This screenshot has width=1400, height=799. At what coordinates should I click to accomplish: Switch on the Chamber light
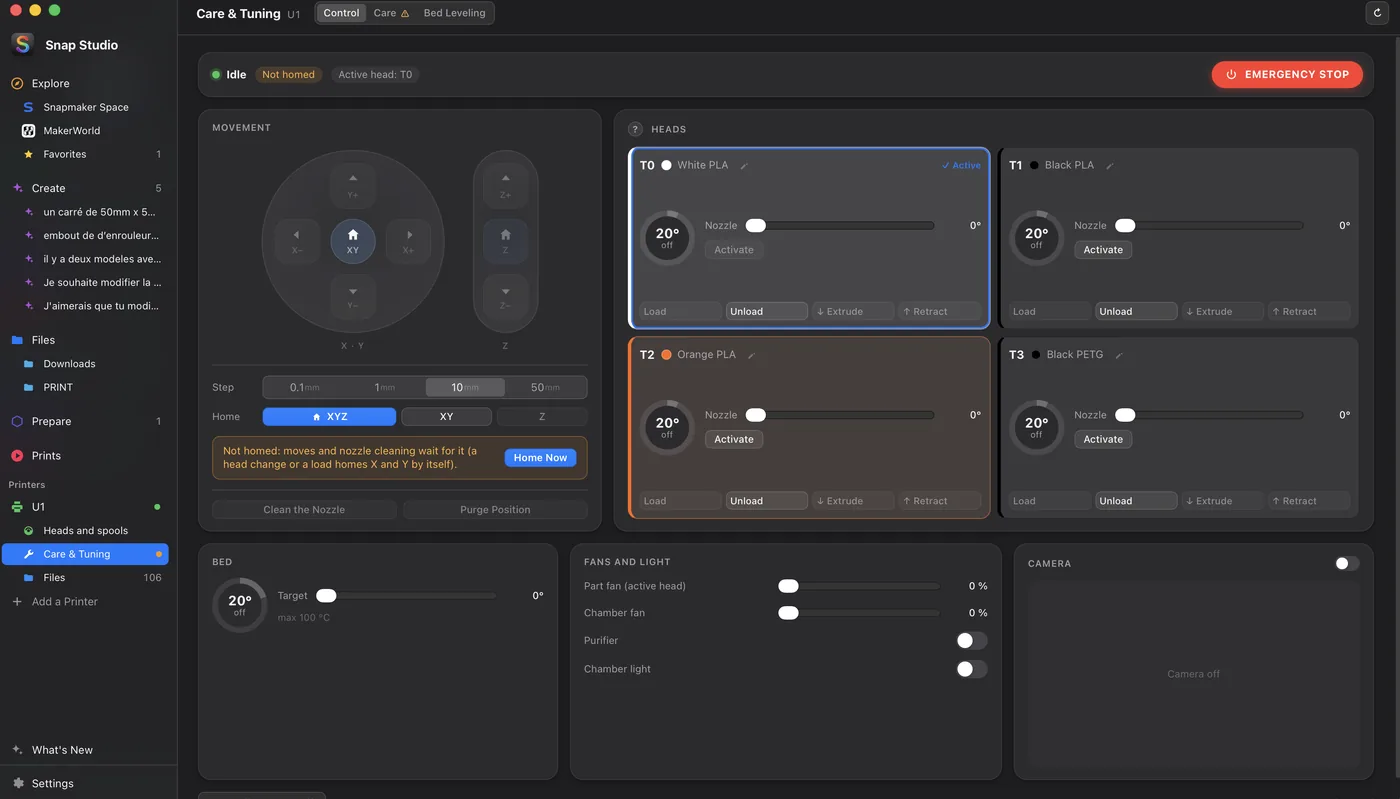click(971, 669)
